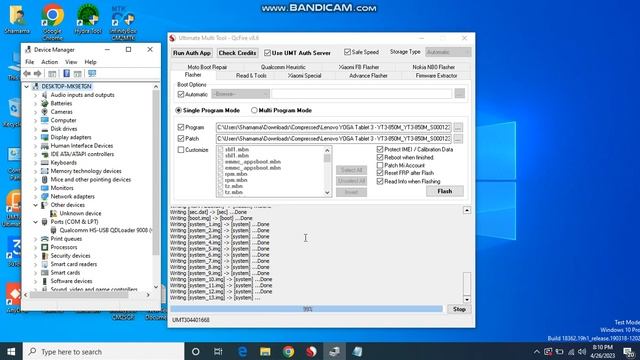Click Run Auth App button
Image resolution: width=640 pixels, height=360 pixels.
[192, 53]
